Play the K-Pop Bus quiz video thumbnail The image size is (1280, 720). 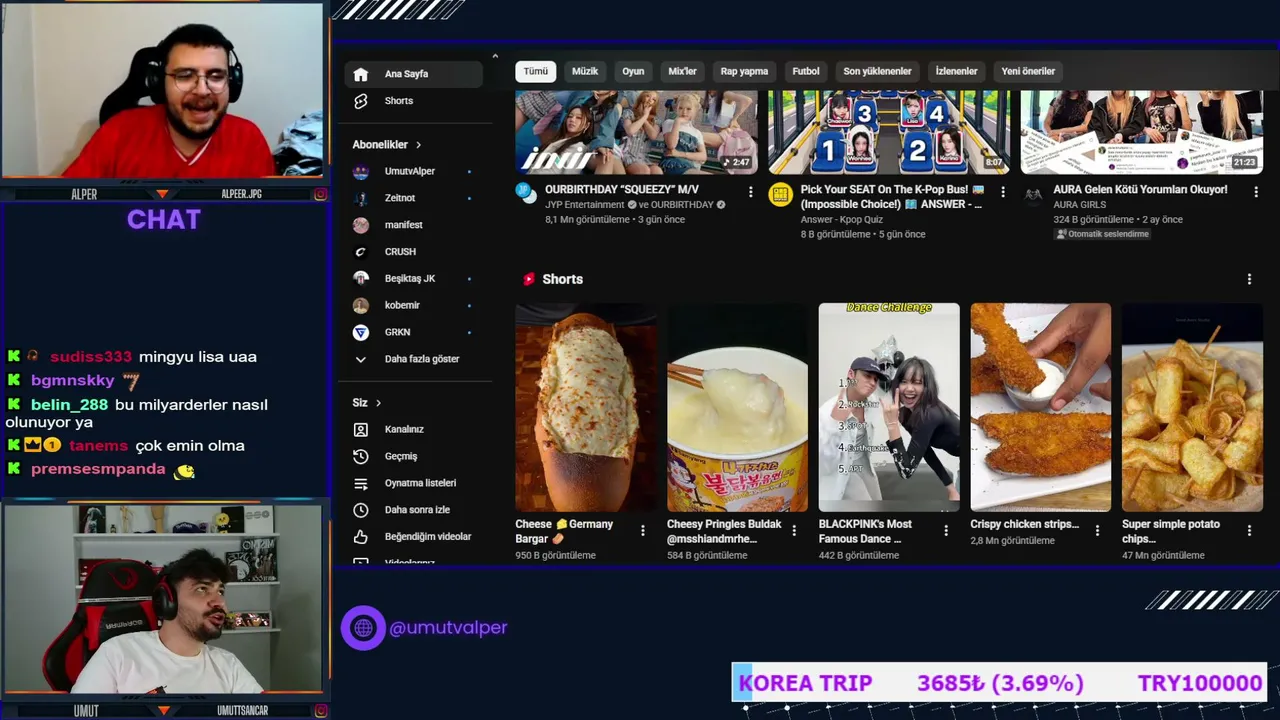[889, 132]
